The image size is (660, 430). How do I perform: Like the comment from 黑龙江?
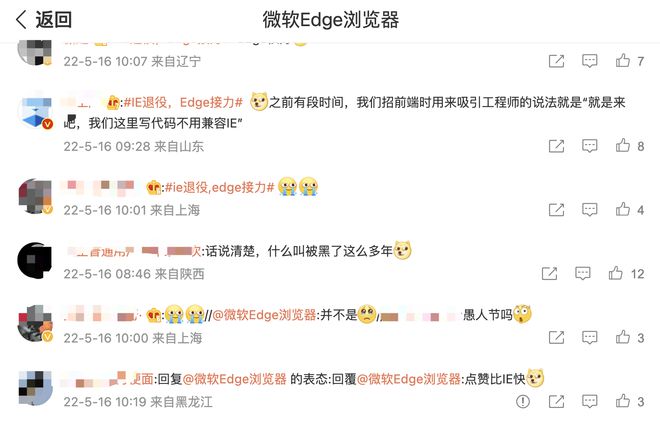[x=623, y=401]
